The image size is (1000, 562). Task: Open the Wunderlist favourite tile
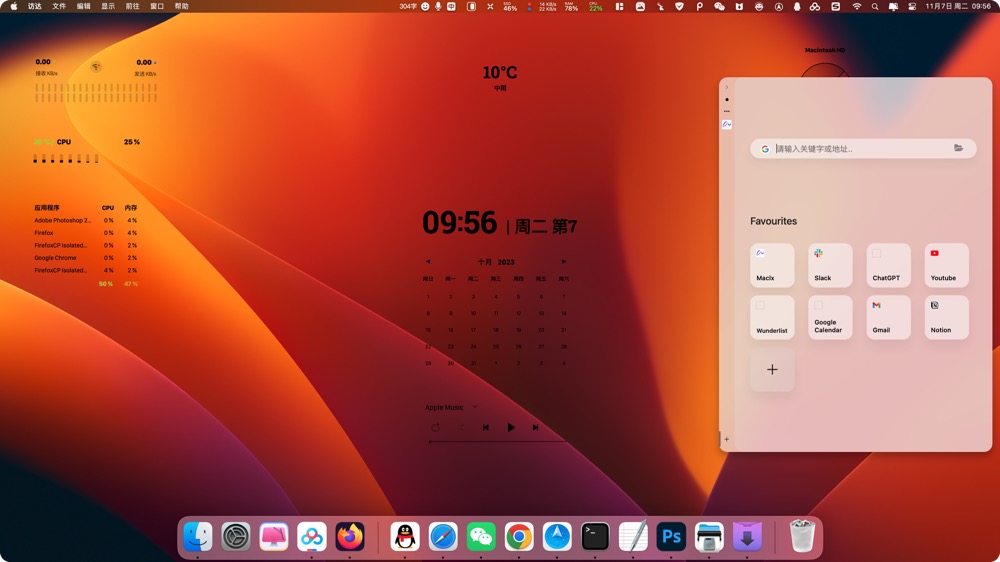pos(772,318)
